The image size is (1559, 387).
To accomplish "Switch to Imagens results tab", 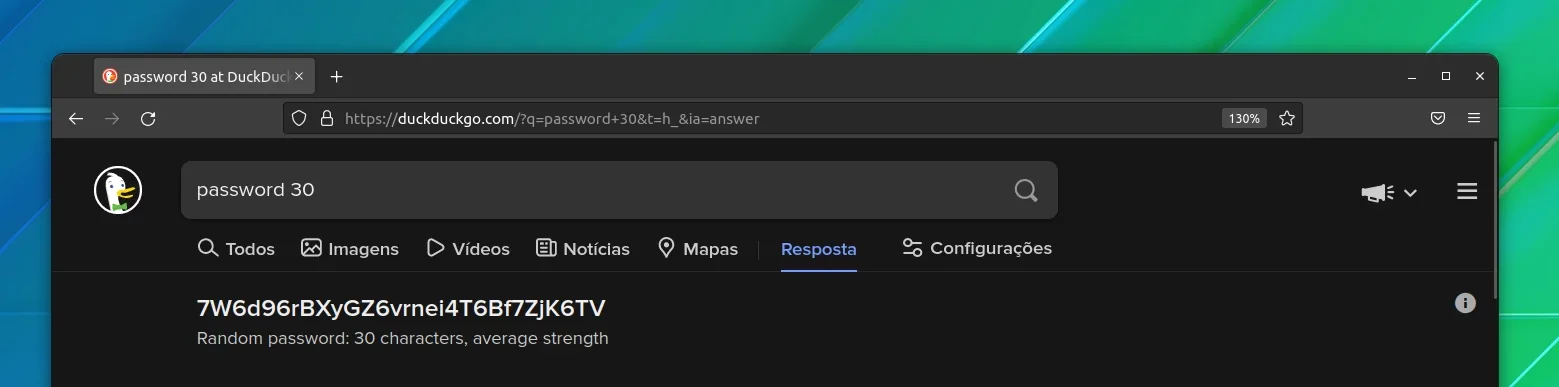I will [x=350, y=248].
